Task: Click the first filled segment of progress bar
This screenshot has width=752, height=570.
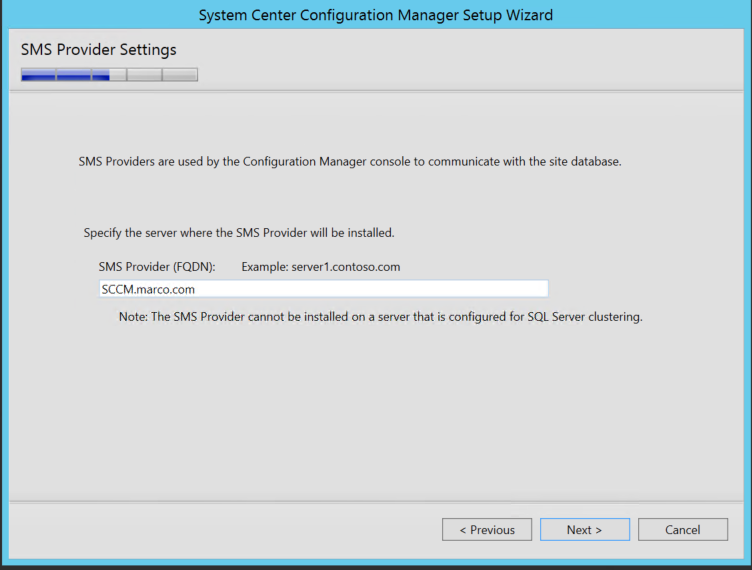Action: click(38, 75)
